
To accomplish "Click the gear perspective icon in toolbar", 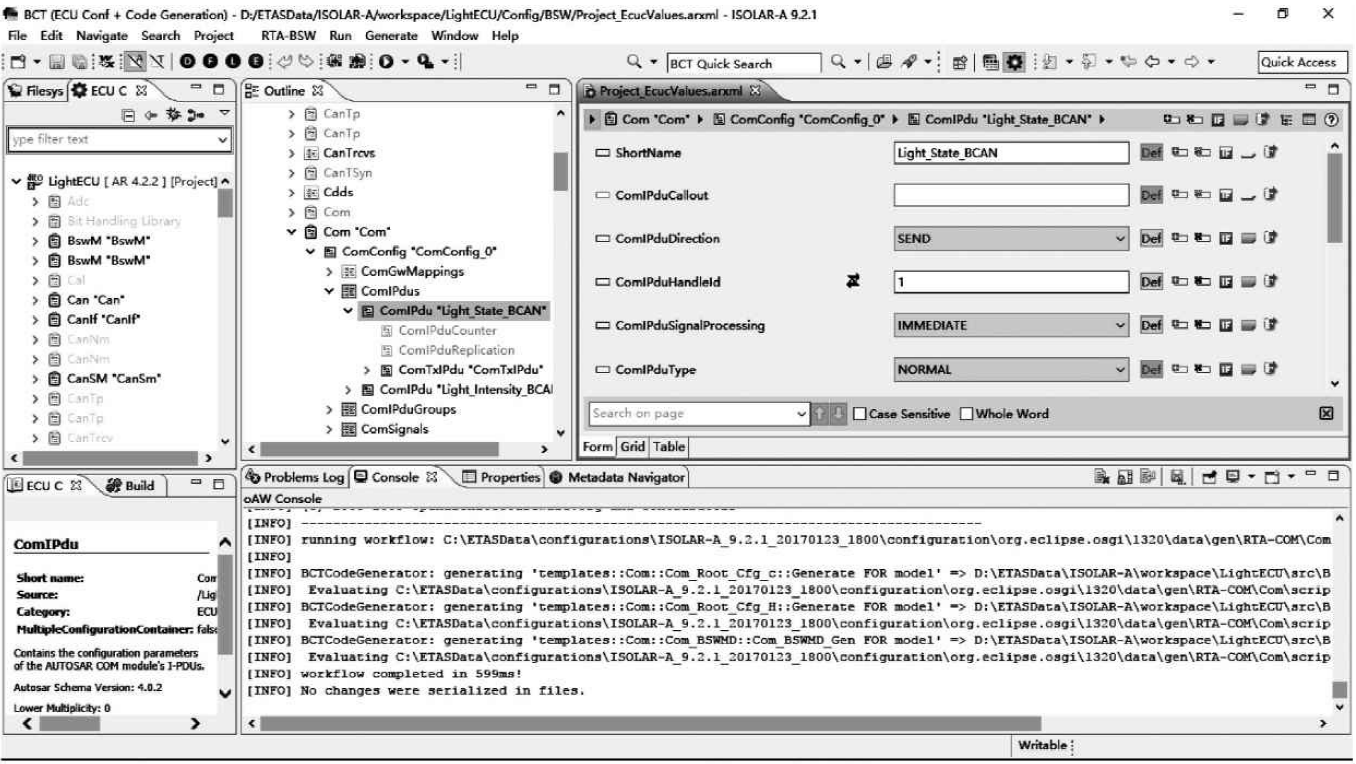I will click(1013, 62).
